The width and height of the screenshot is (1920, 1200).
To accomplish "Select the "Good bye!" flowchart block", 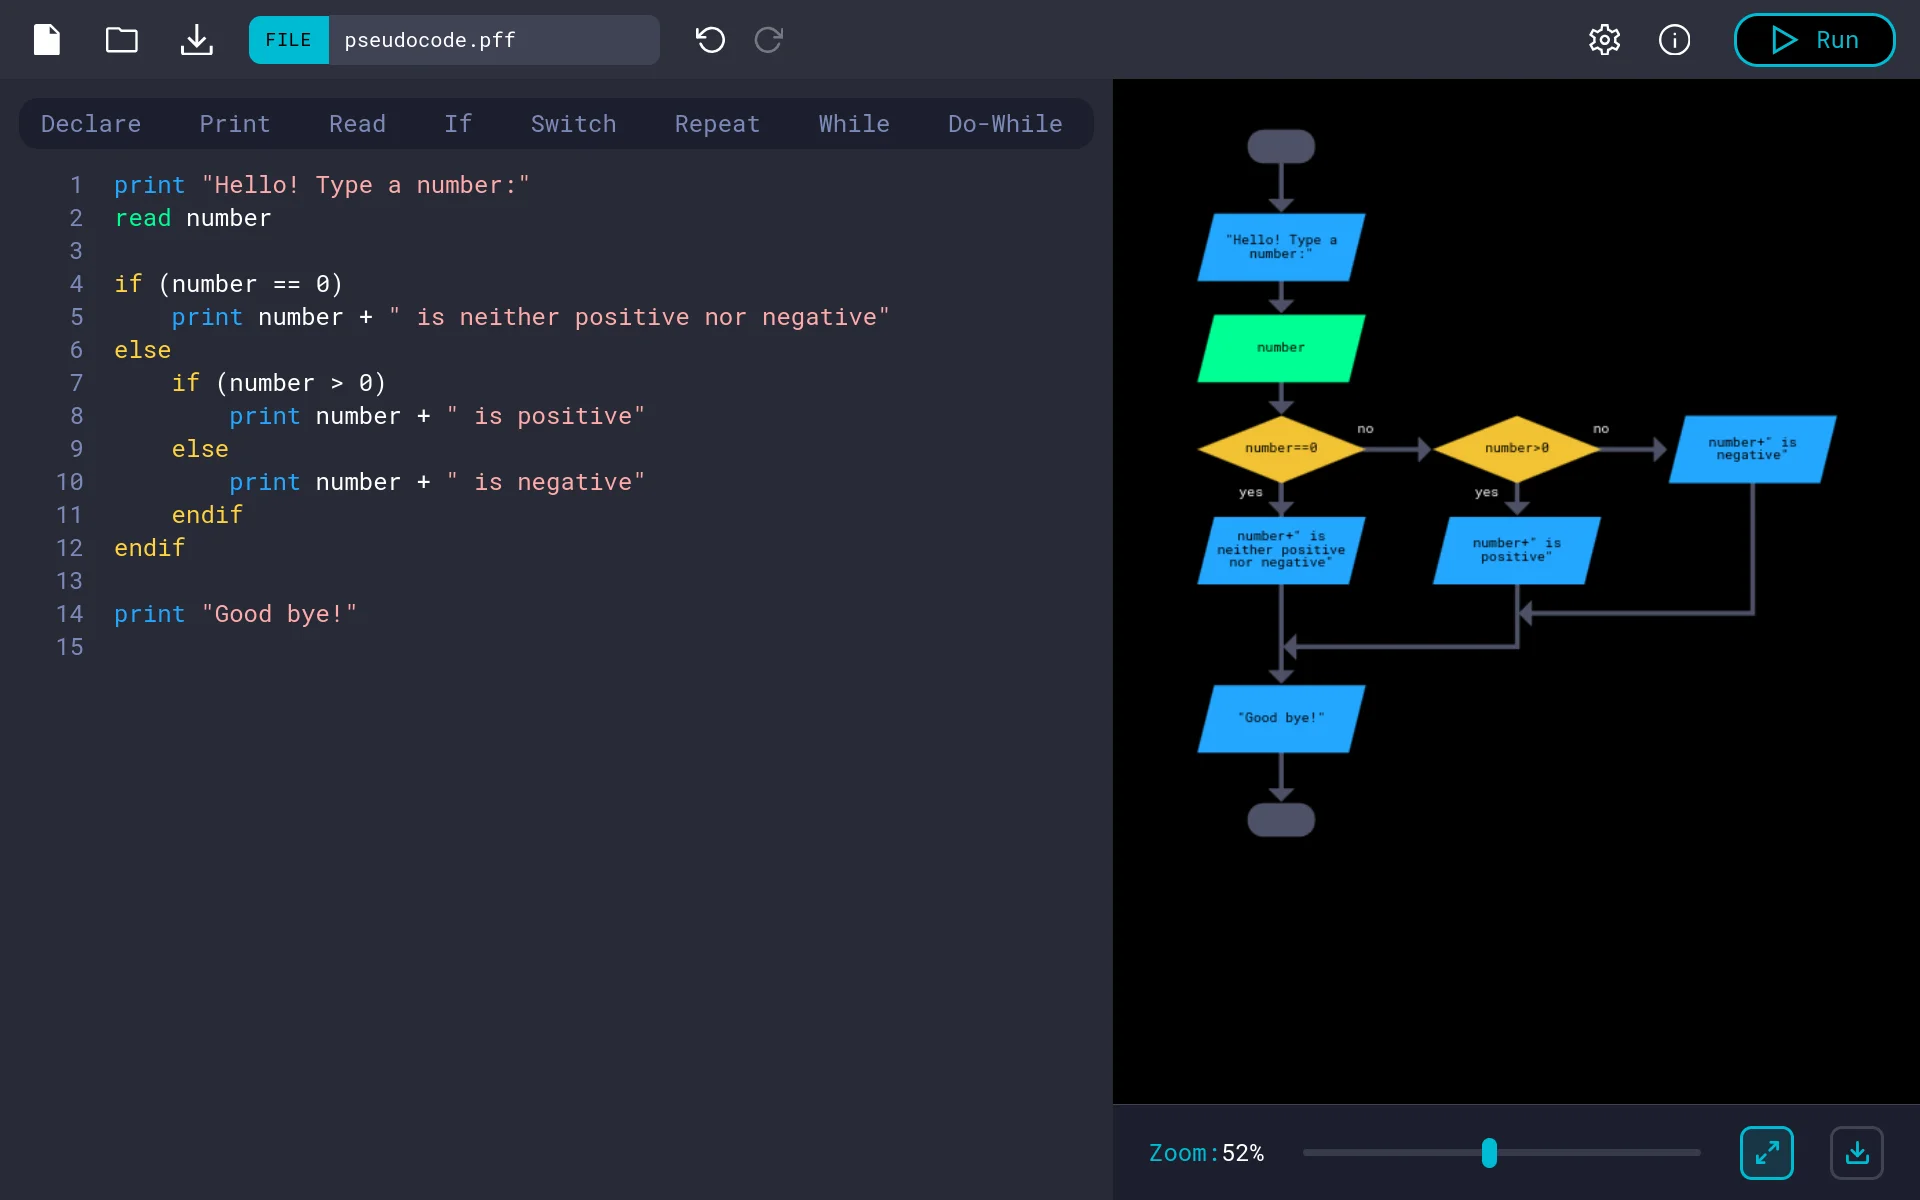I will (1281, 718).
